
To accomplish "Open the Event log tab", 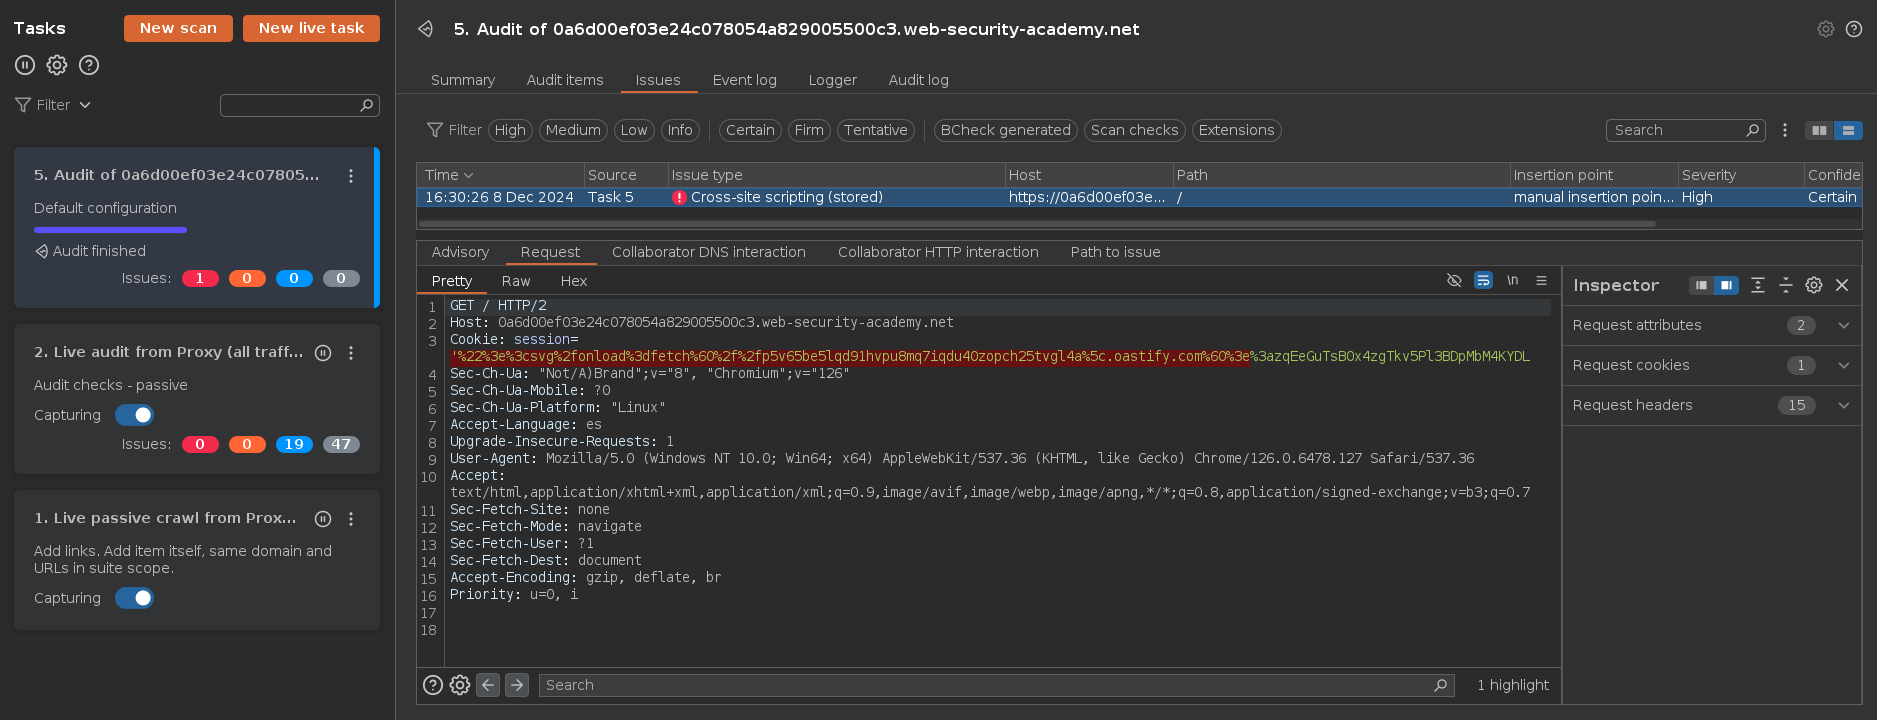I will pyautogui.click(x=744, y=80).
